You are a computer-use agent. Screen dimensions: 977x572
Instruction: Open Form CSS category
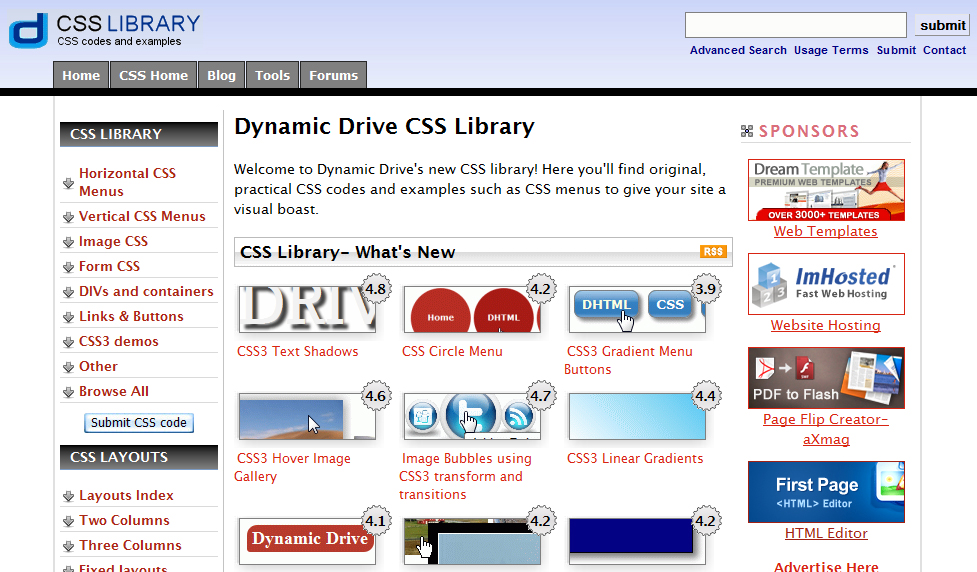[x=109, y=266]
